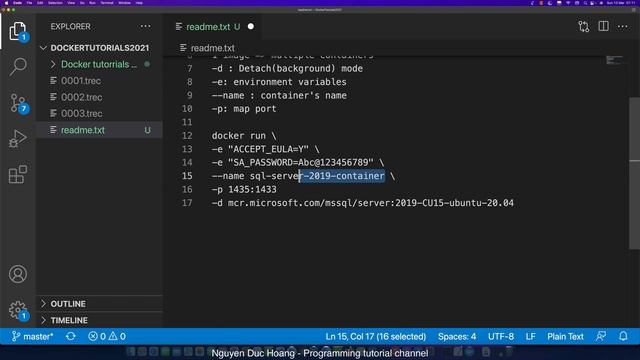Change end of line sequence LF
This screenshot has width=640, height=360.
[x=530, y=336]
